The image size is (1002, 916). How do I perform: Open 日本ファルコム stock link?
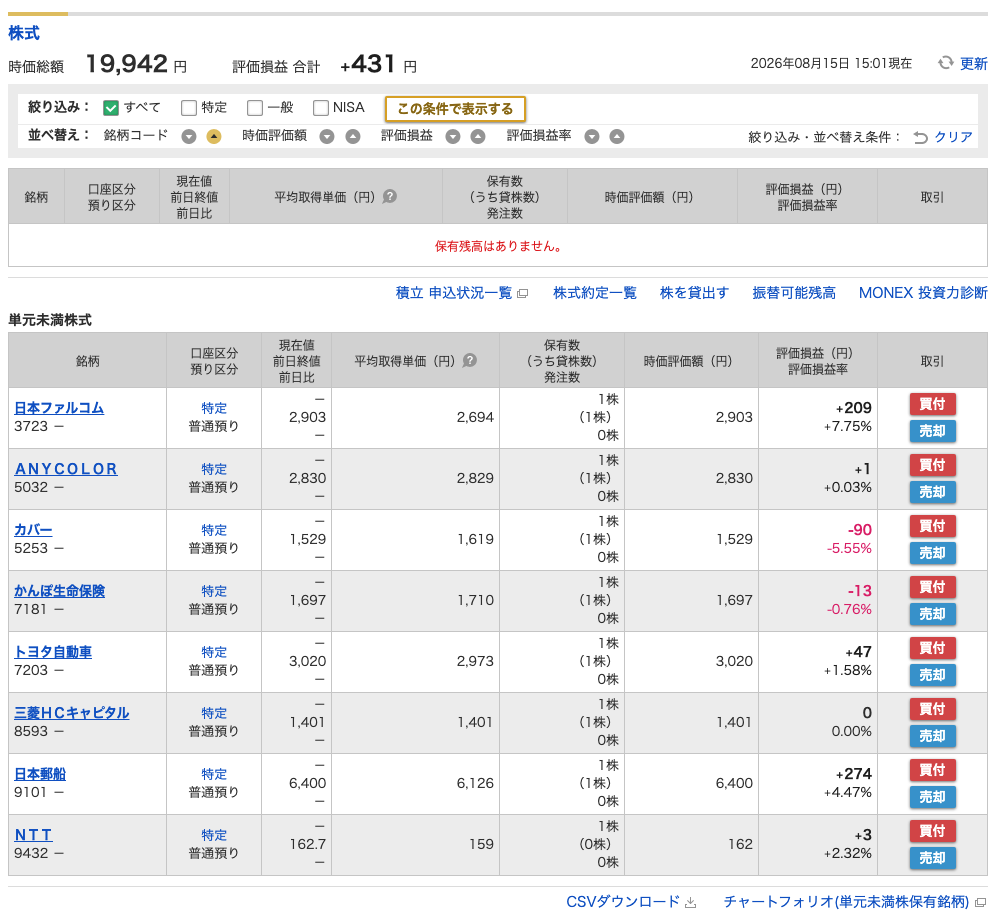pyautogui.click(x=59, y=408)
